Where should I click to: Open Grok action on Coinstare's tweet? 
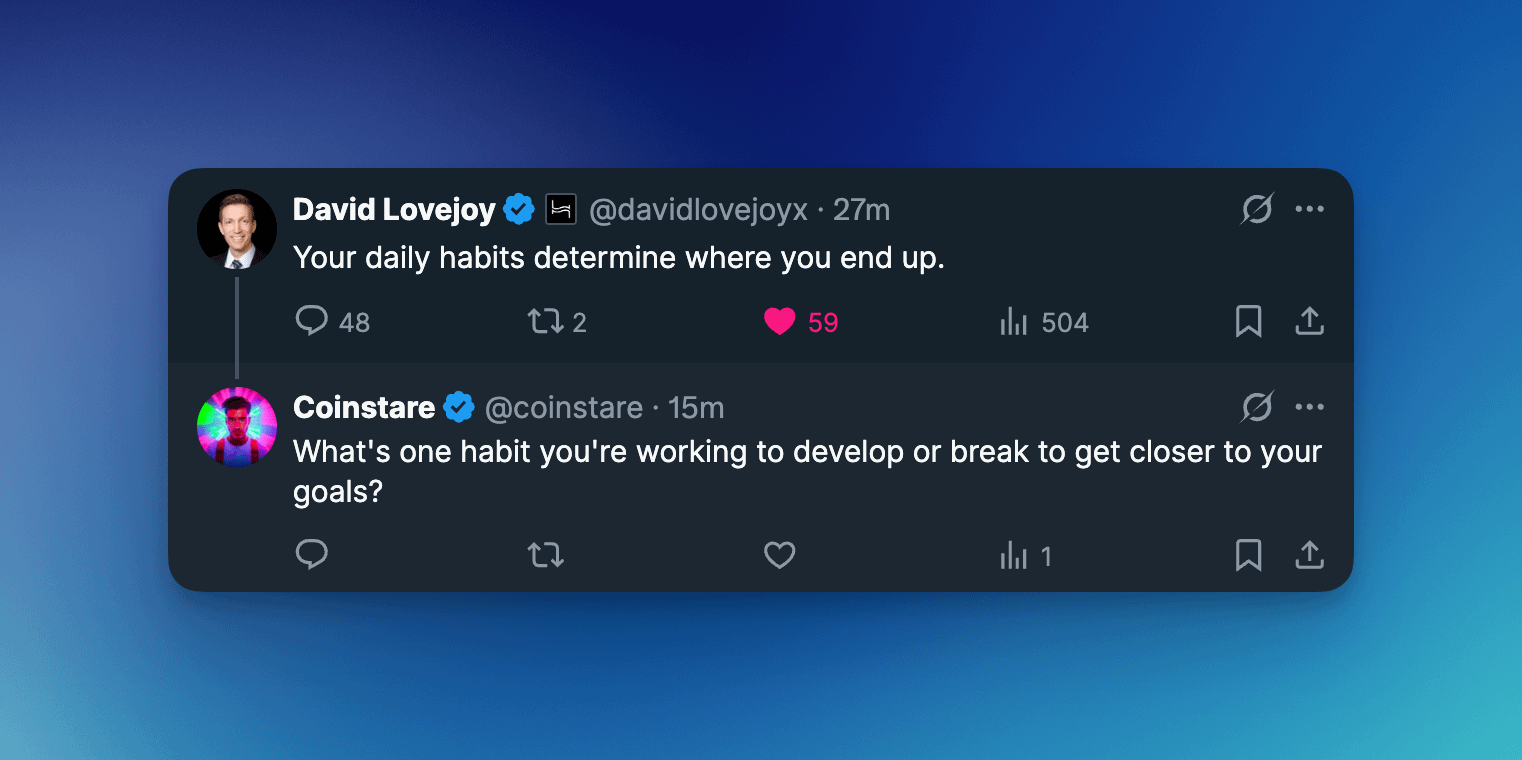point(1257,407)
